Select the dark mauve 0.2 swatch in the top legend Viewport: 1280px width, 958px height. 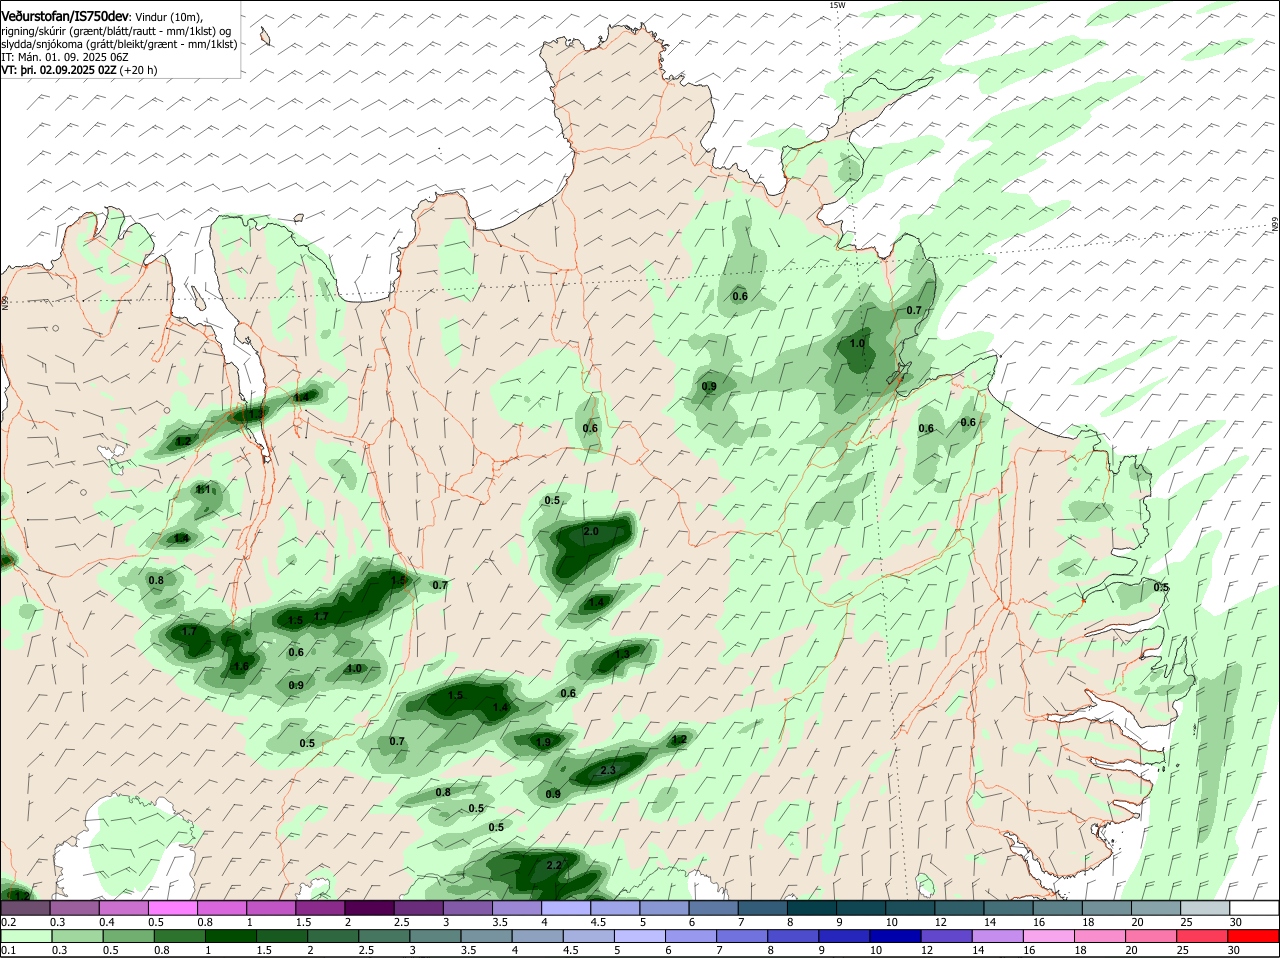coord(26,908)
